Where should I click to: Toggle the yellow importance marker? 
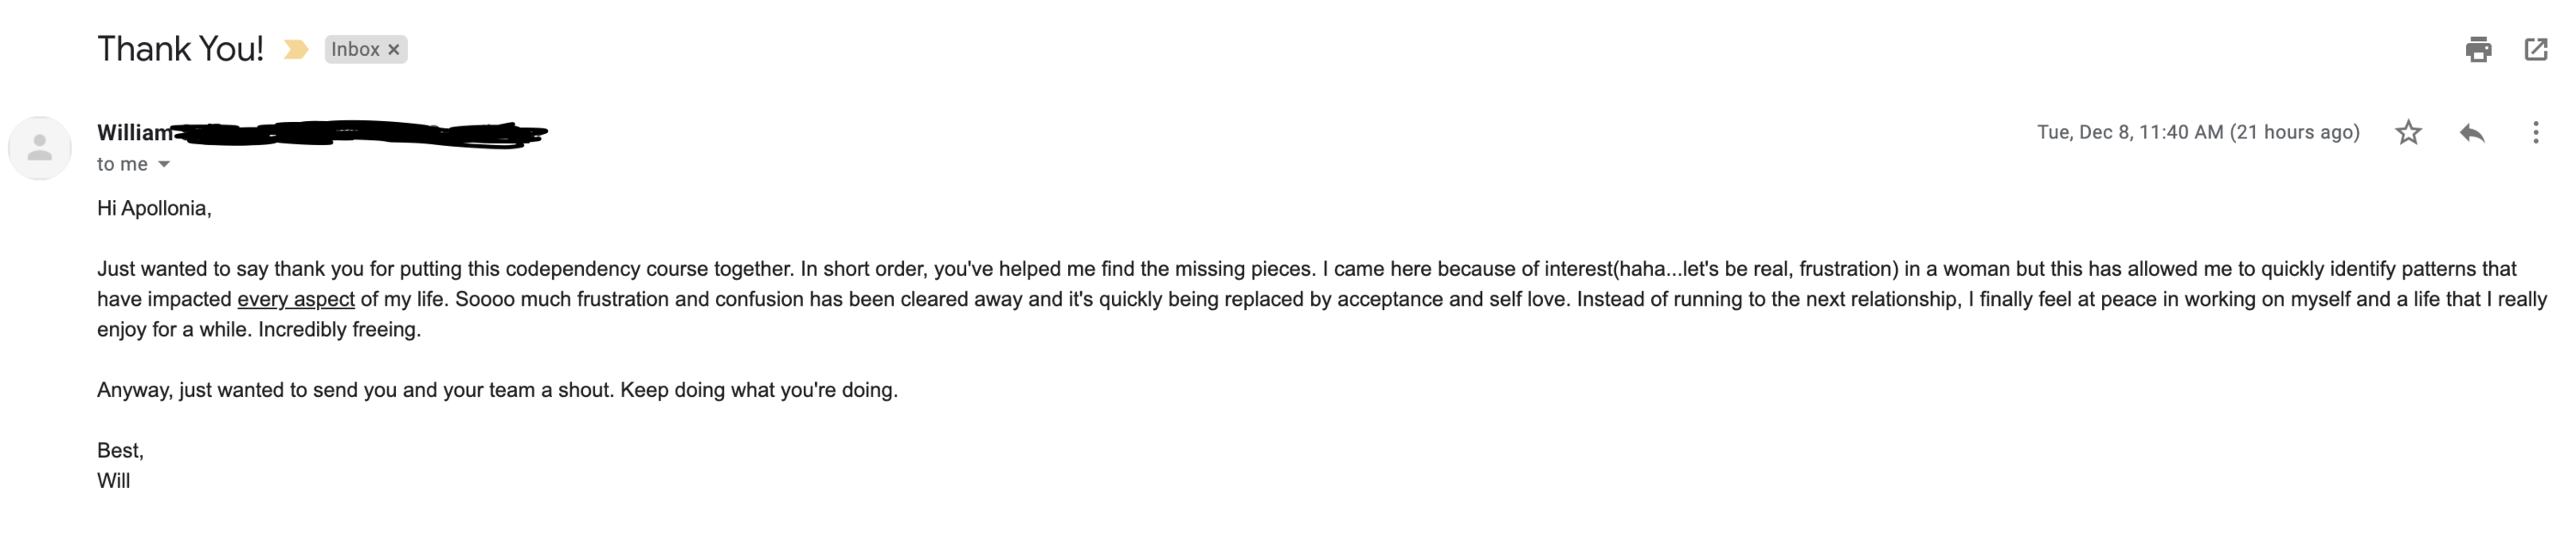[295, 49]
